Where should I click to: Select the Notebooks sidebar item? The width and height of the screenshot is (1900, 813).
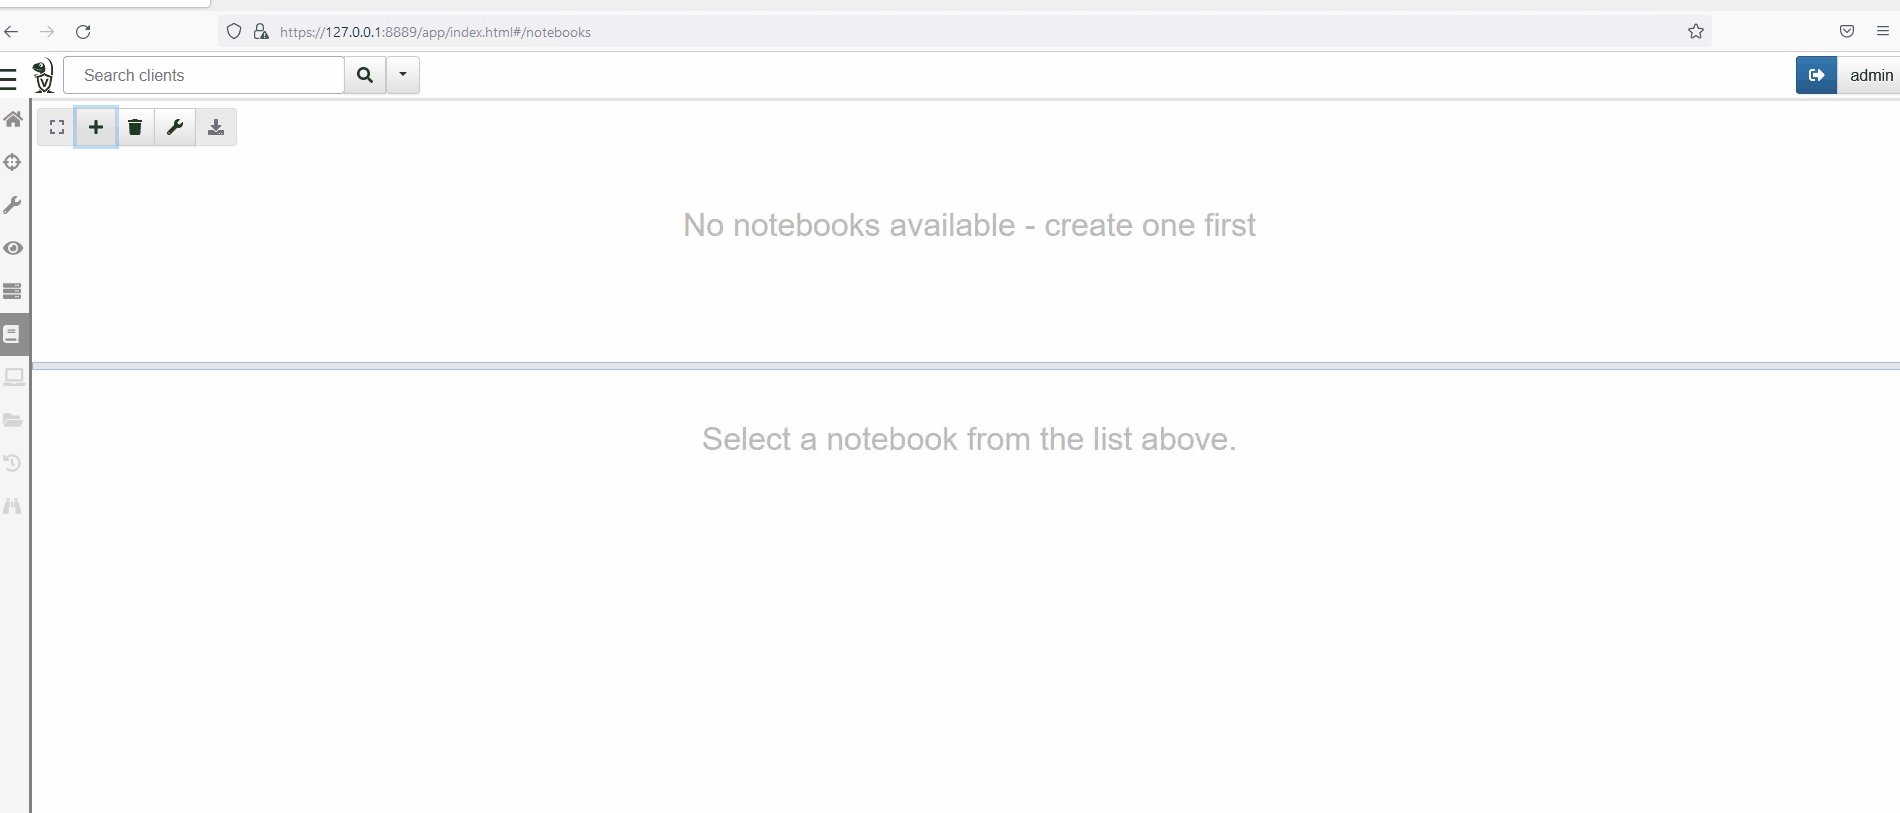pyautogui.click(x=13, y=334)
